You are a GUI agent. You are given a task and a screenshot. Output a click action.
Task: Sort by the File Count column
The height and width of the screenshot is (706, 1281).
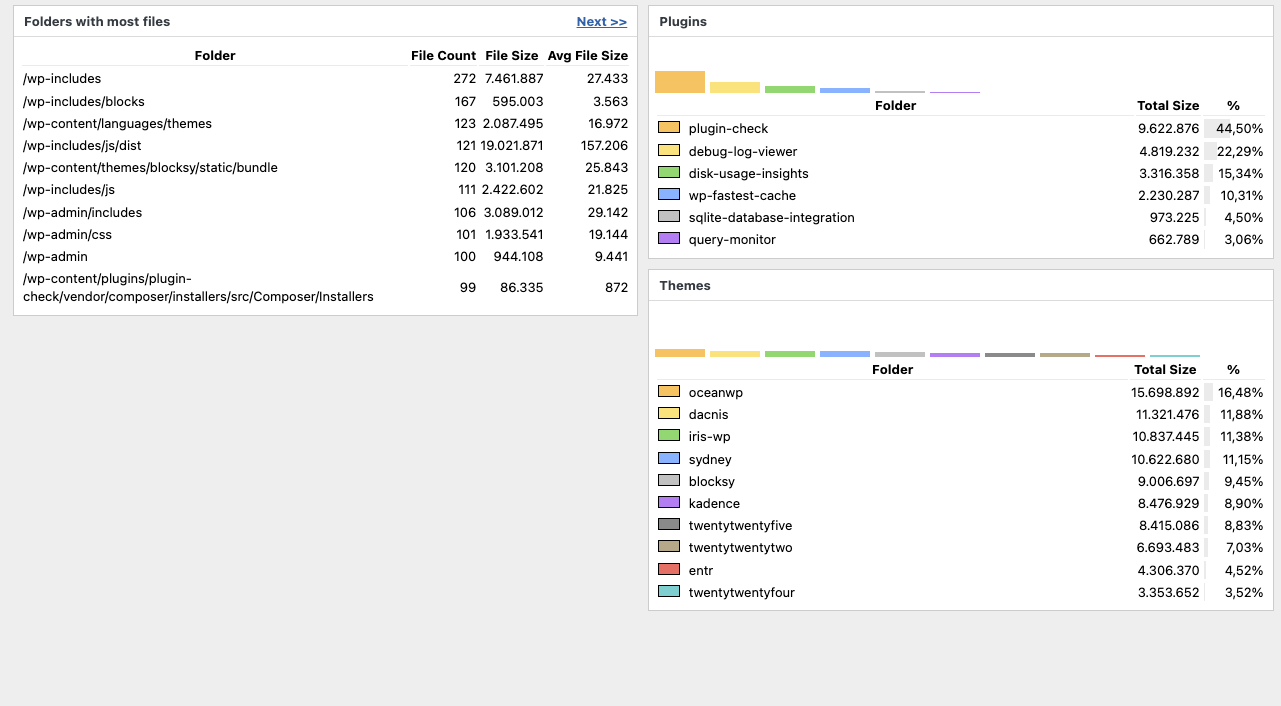point(443,55)
